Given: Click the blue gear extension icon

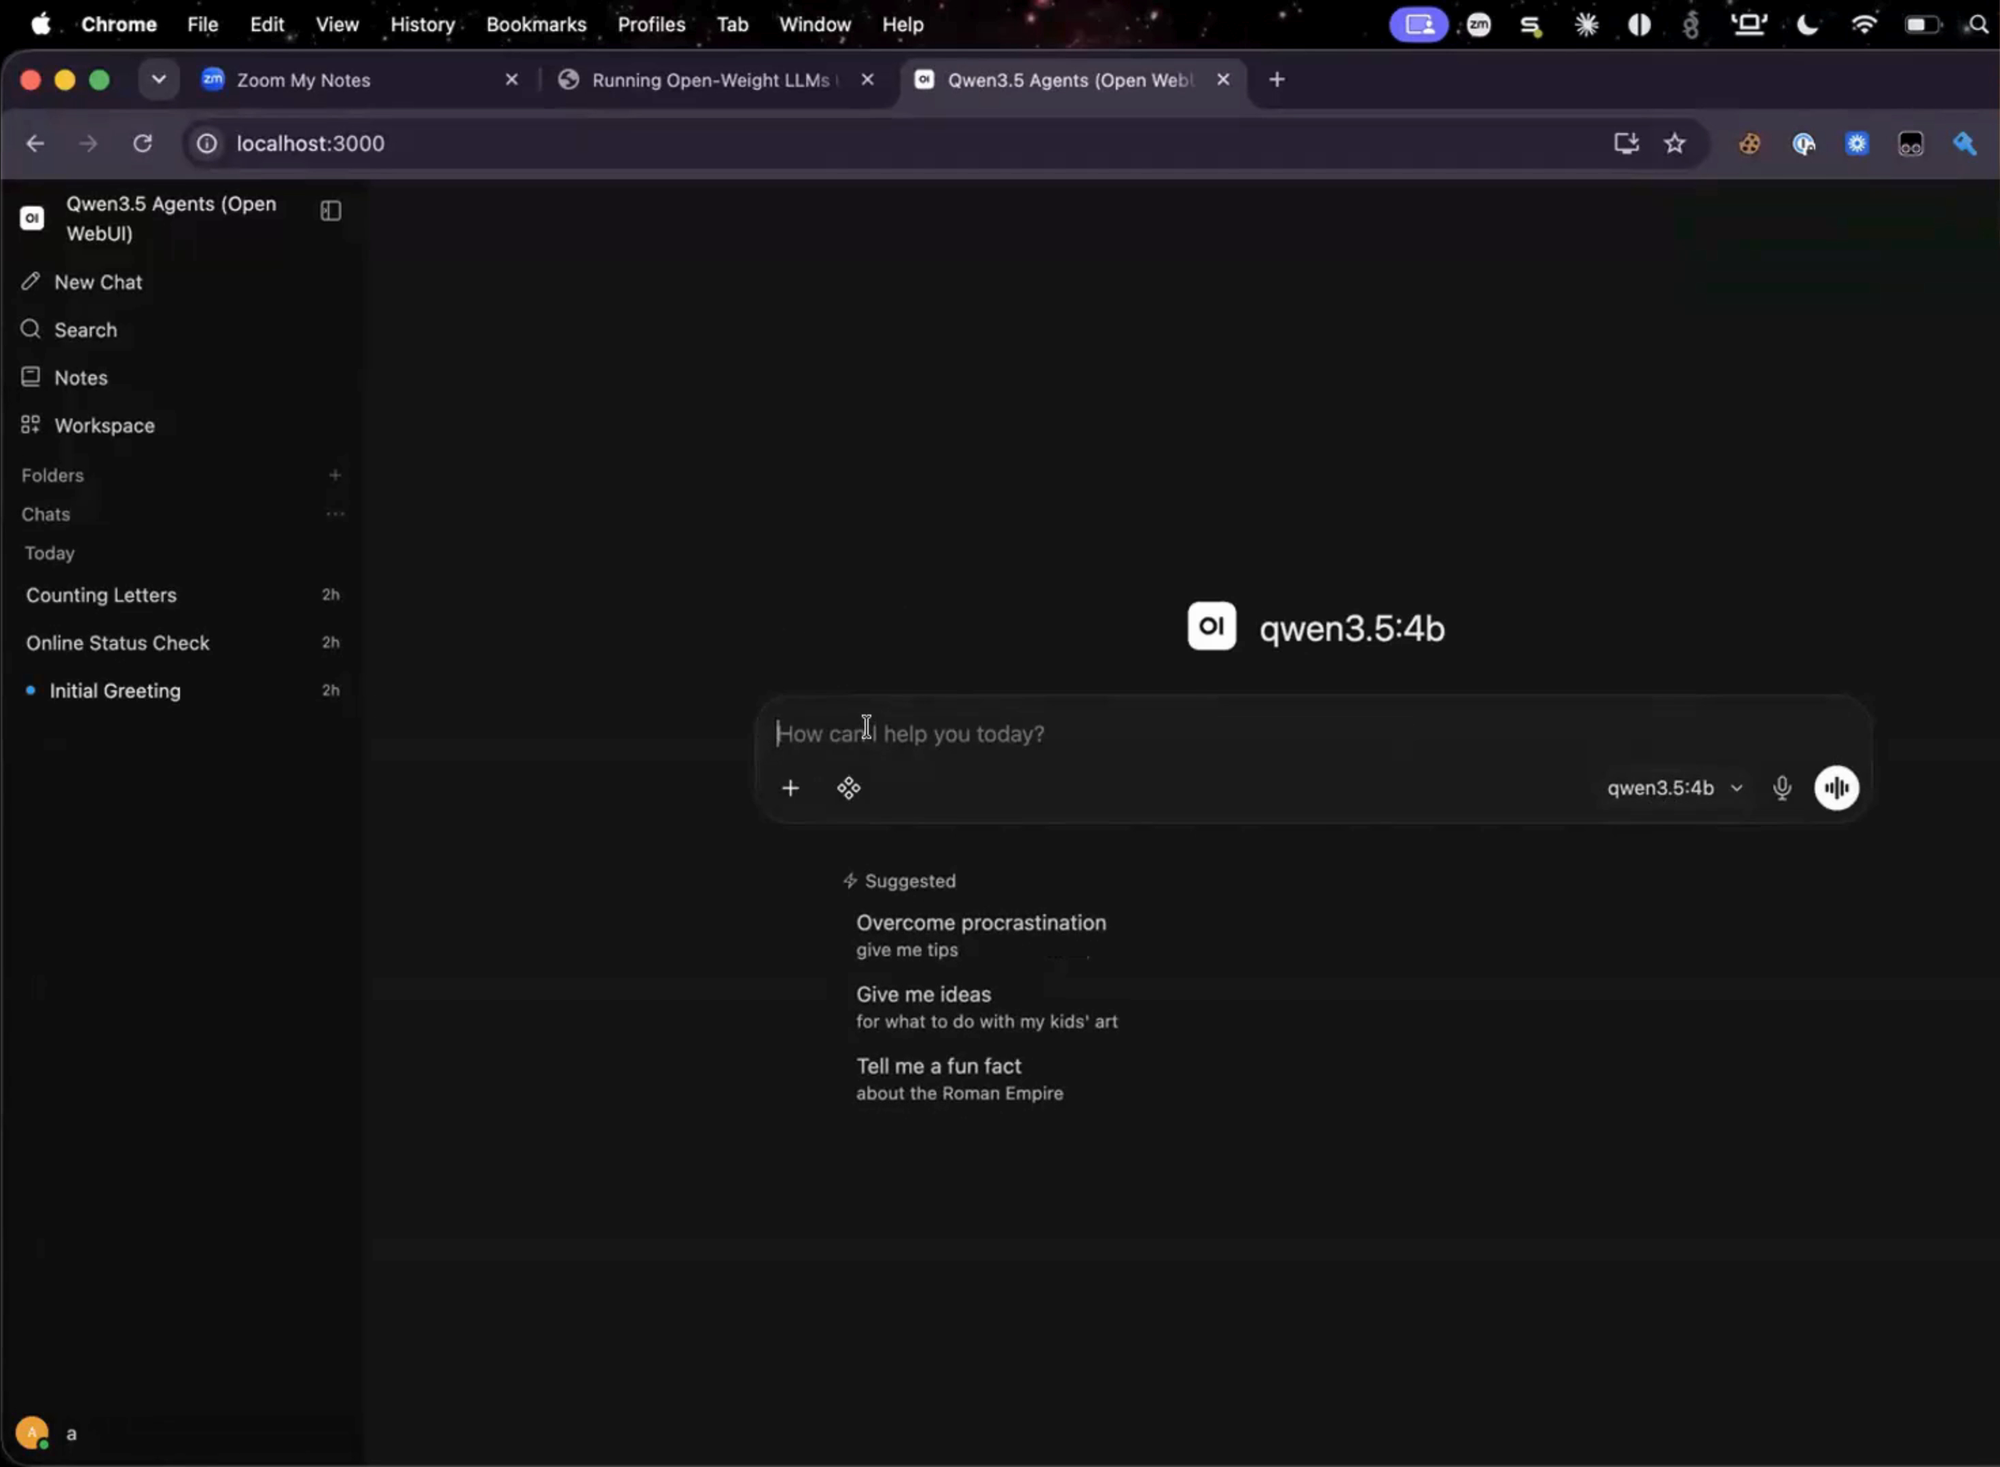Looking at the screenshot, I should (x=1857, y=144).
